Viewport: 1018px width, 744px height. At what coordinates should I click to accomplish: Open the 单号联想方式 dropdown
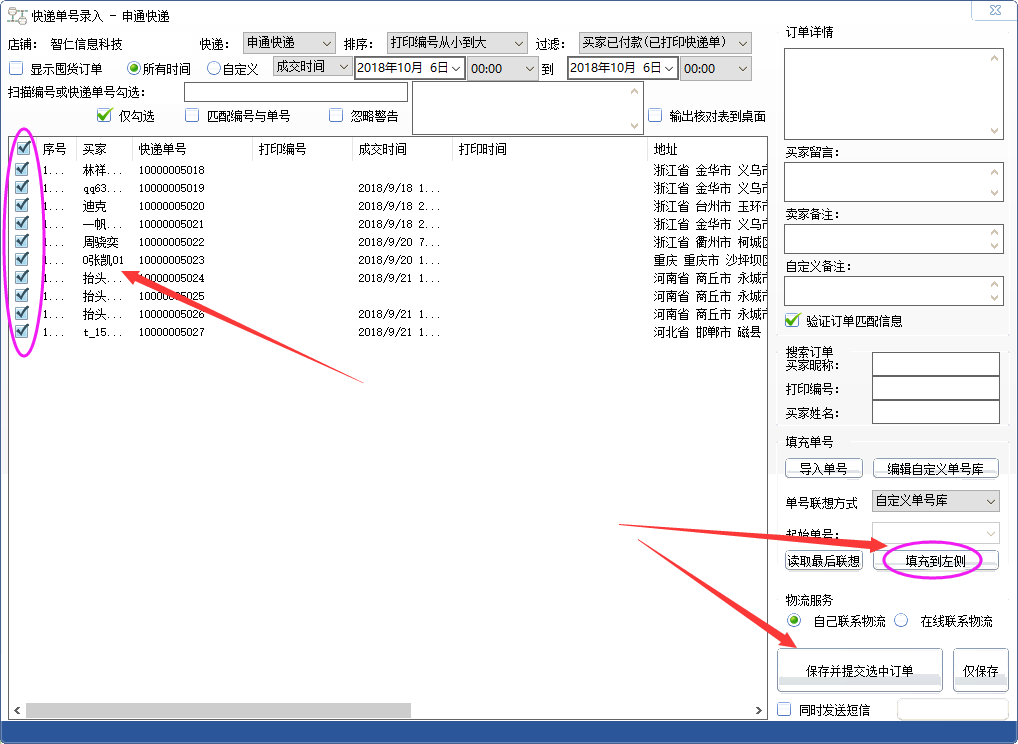point(935,501)
